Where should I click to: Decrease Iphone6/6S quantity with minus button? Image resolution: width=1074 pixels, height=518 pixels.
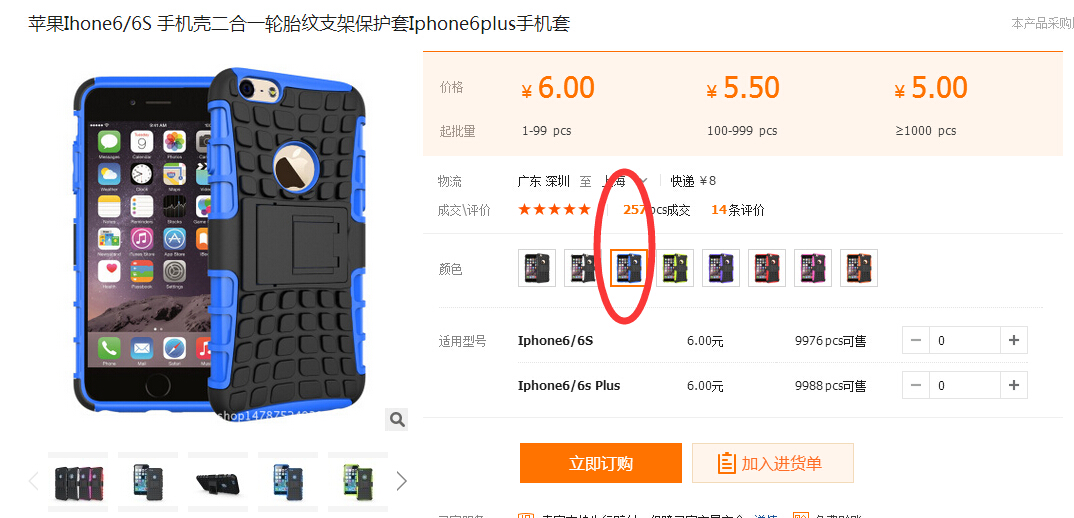tap(916, 340)
